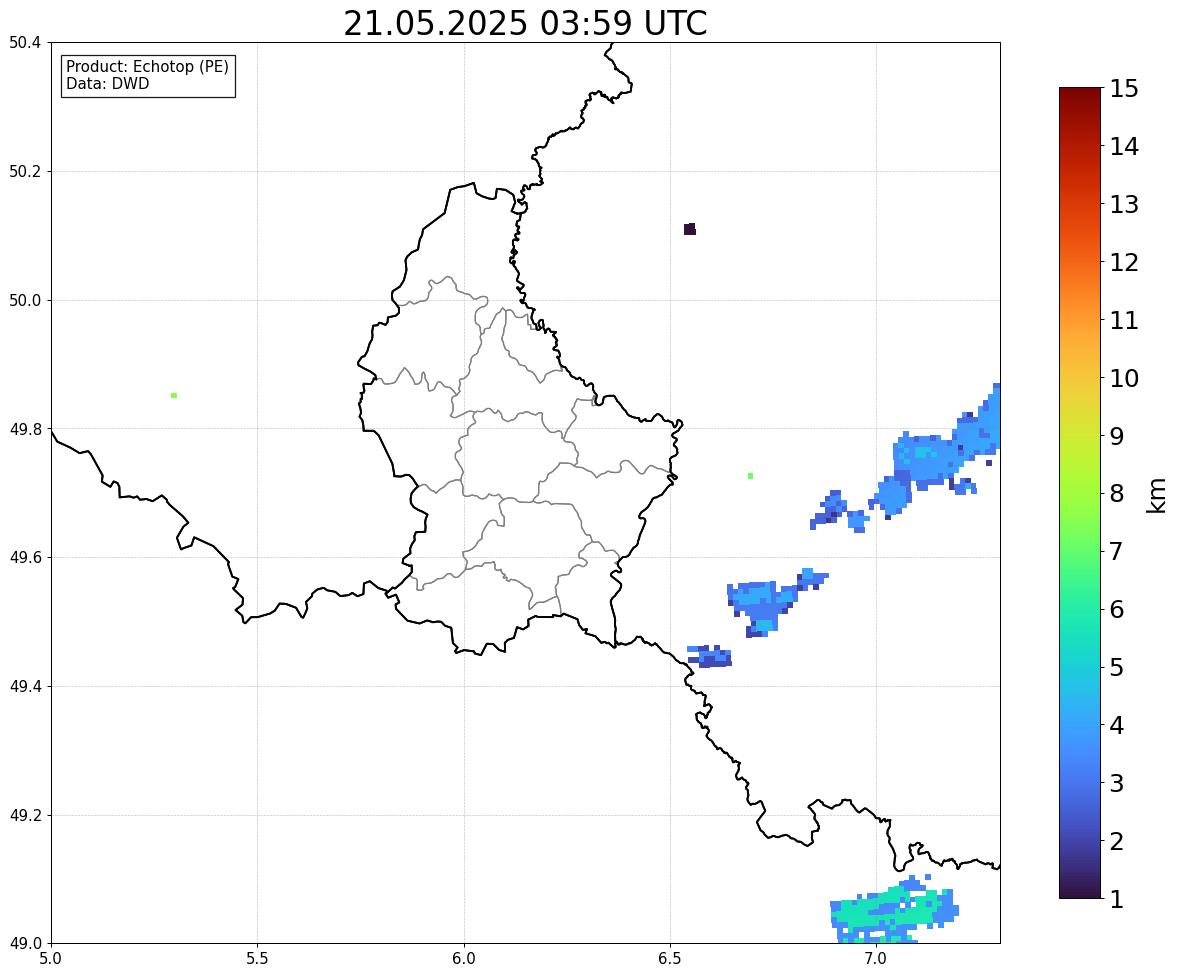This screenshot has height=976, width=1178.
Task: Click the x-axis label 5.5
Action: click(257, 959)
